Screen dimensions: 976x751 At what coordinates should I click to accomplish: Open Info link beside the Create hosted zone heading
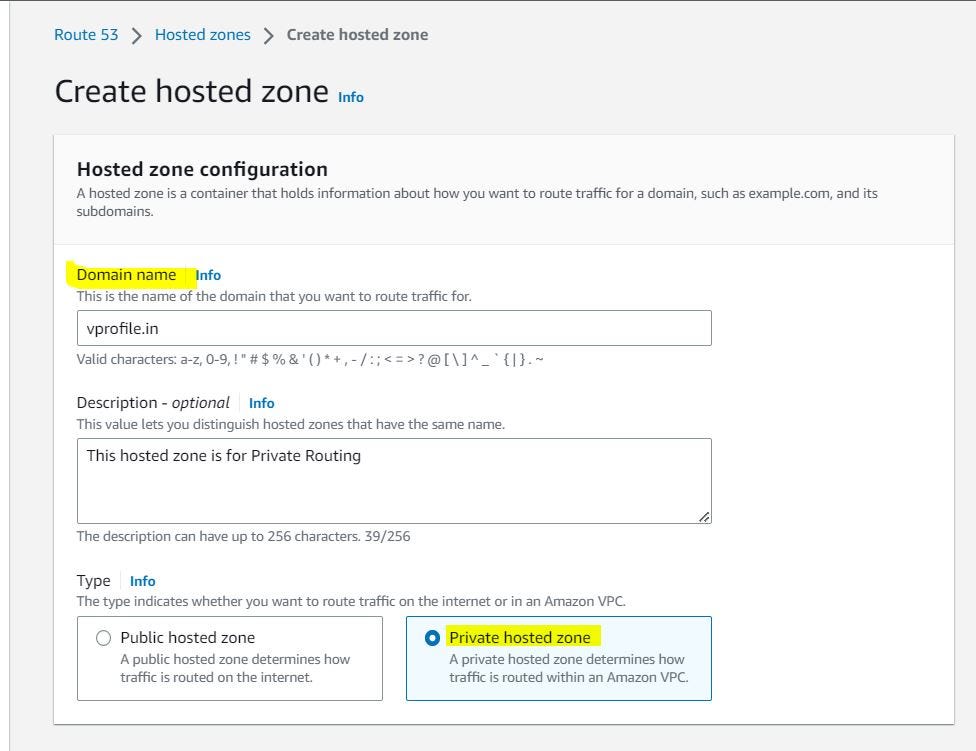pos(350,97)
